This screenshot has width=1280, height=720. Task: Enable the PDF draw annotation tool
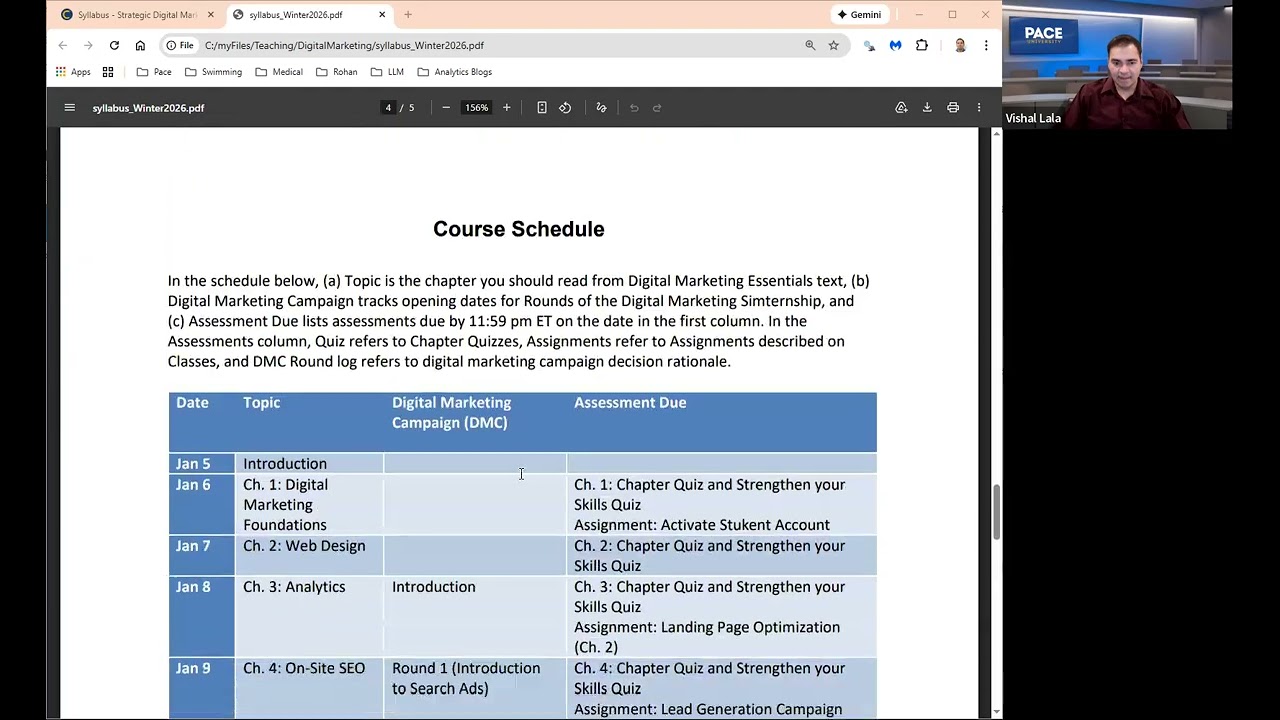601,108
